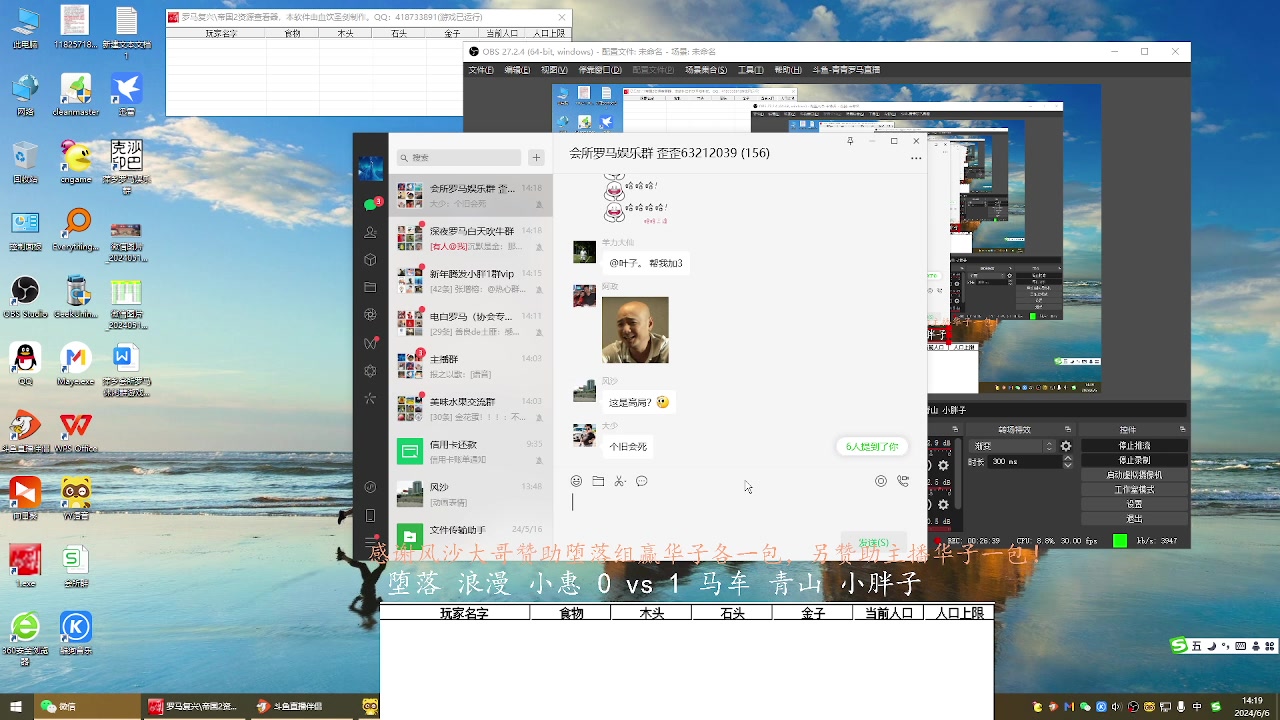Click the phone icon in WeChat sidebar
The image size is (1280, 720).
point(370,516)
